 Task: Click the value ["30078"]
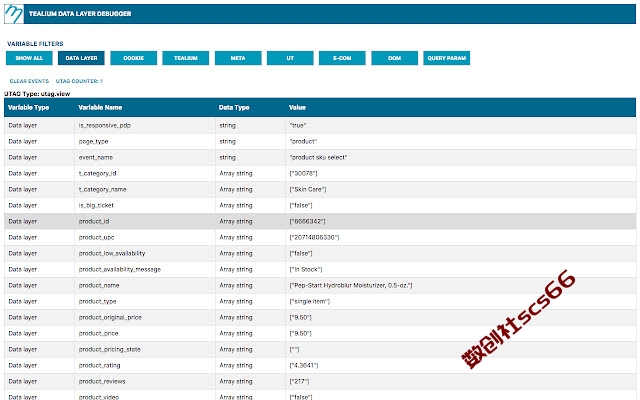coord(303,173)
